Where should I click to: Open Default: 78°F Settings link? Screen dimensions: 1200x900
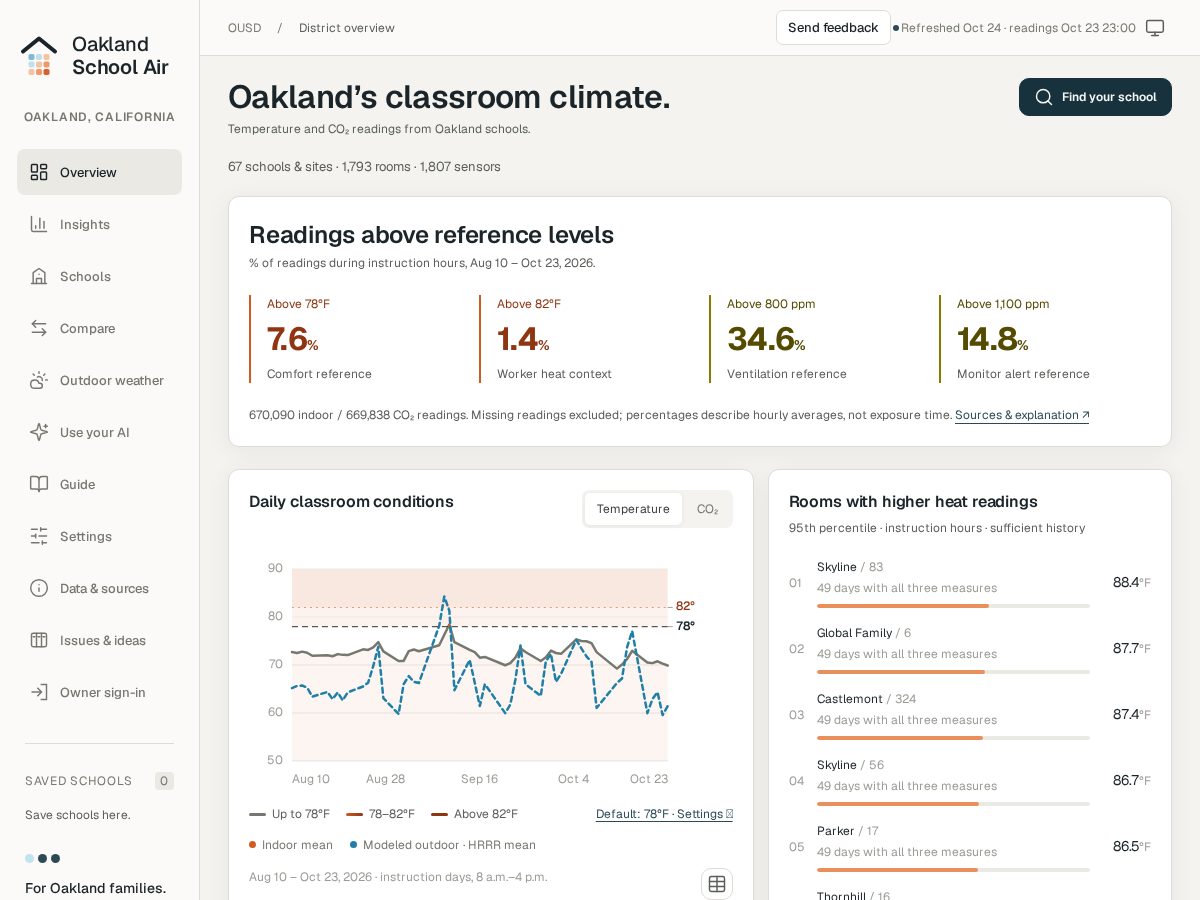[x=664, y=814]
